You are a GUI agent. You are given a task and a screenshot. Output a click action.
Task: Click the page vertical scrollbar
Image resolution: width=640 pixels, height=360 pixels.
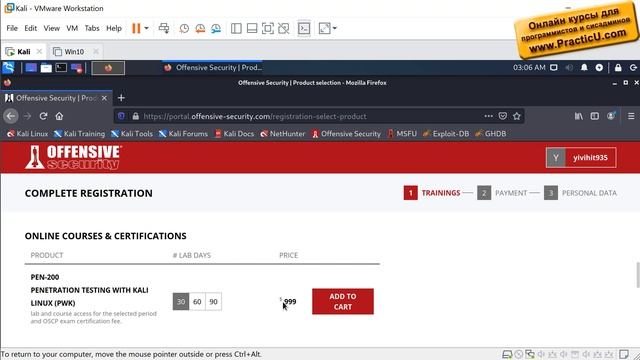(x=638, y=276)
